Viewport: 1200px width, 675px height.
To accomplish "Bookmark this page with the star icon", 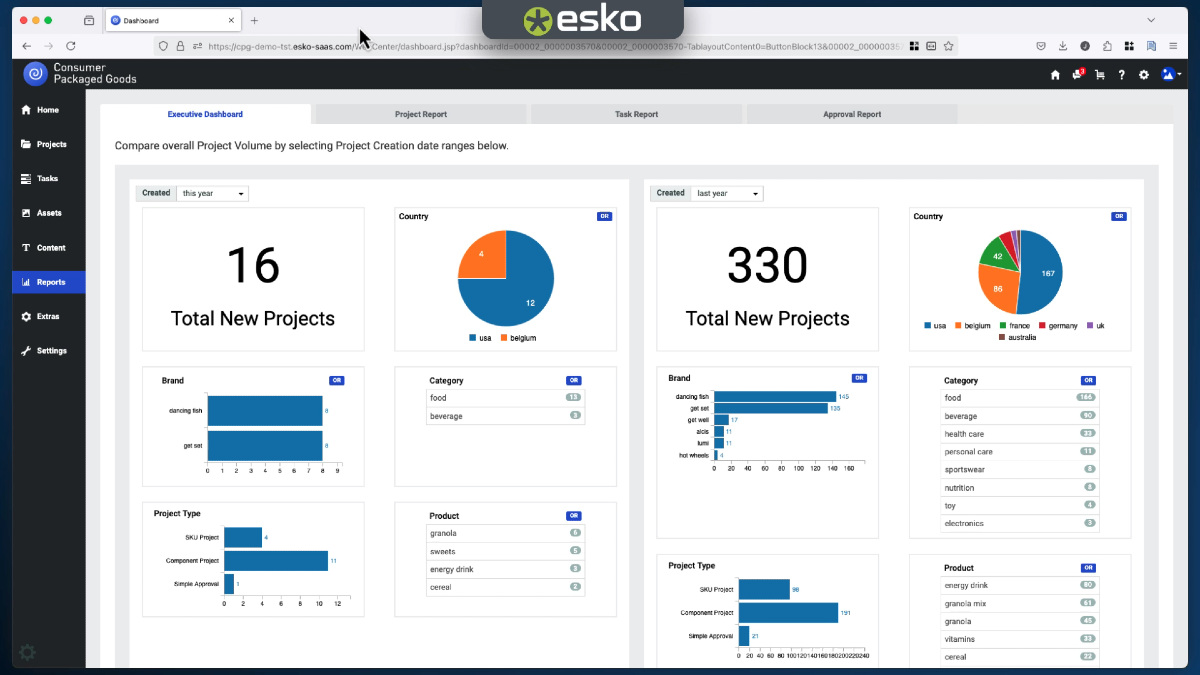I will point(948,46).
